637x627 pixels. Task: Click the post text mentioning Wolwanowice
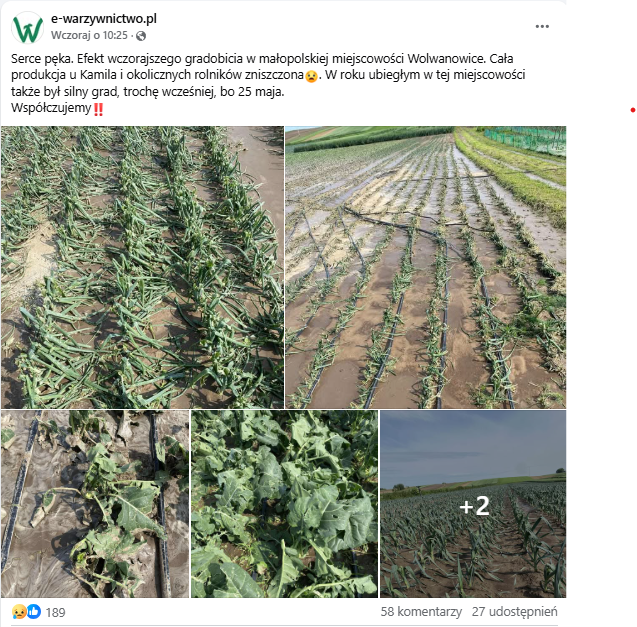click(x=268, y=75)
